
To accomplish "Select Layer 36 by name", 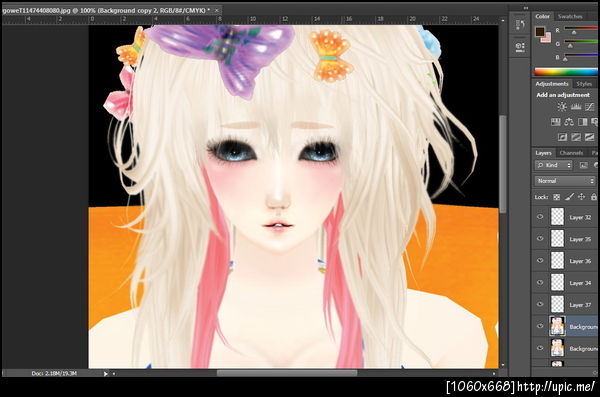I will 580,261.
